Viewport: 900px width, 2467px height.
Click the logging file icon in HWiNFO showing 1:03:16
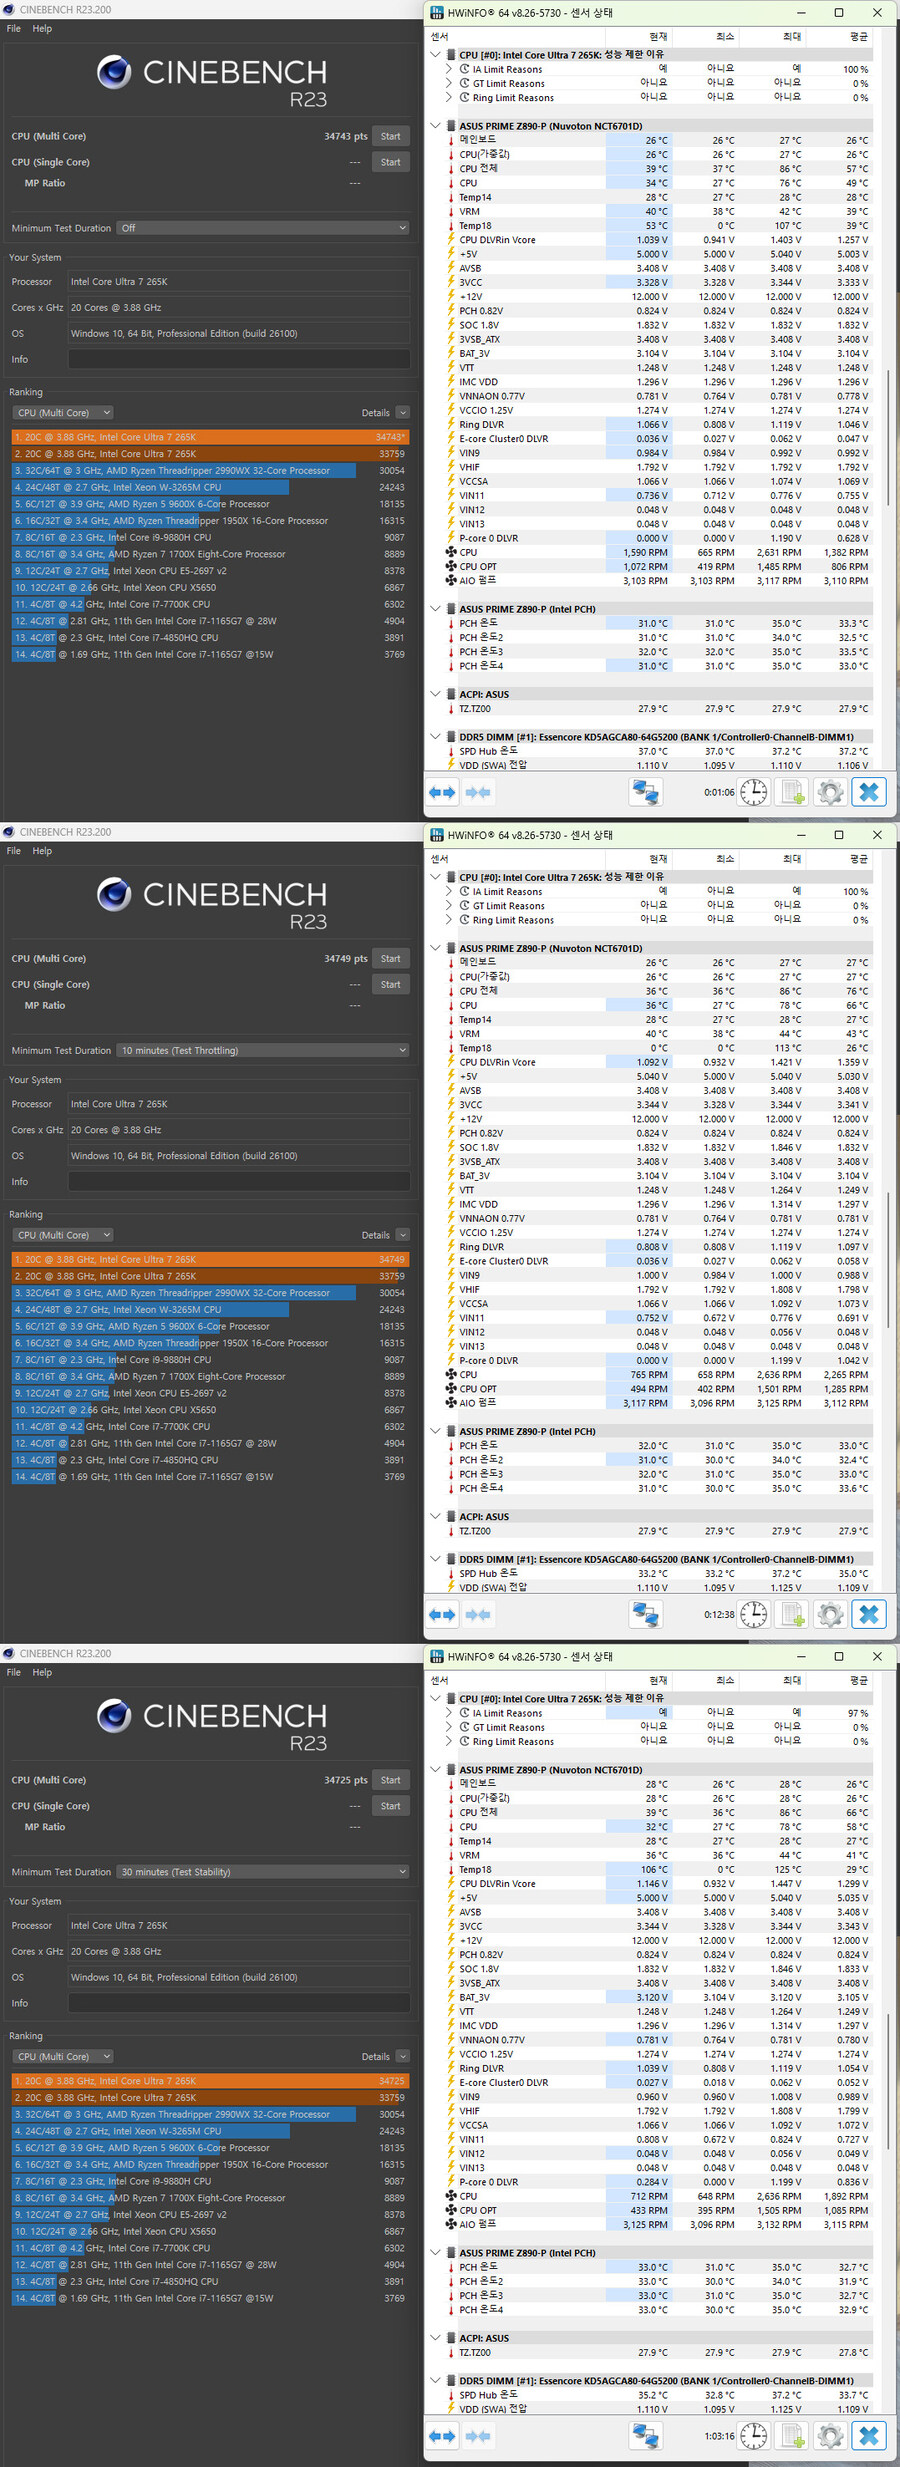click(x=792, y=2436)
